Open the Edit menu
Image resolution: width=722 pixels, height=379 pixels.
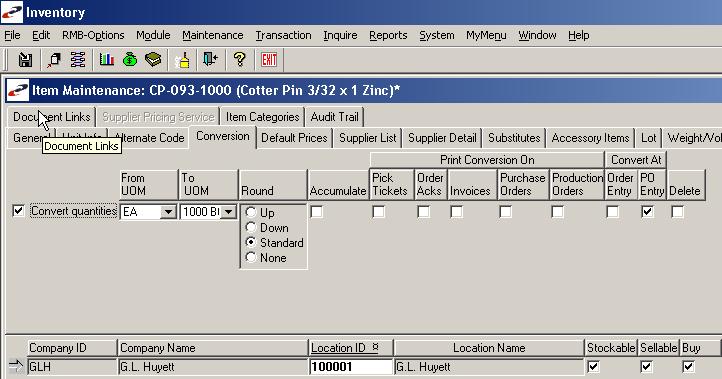pos(41,35)
